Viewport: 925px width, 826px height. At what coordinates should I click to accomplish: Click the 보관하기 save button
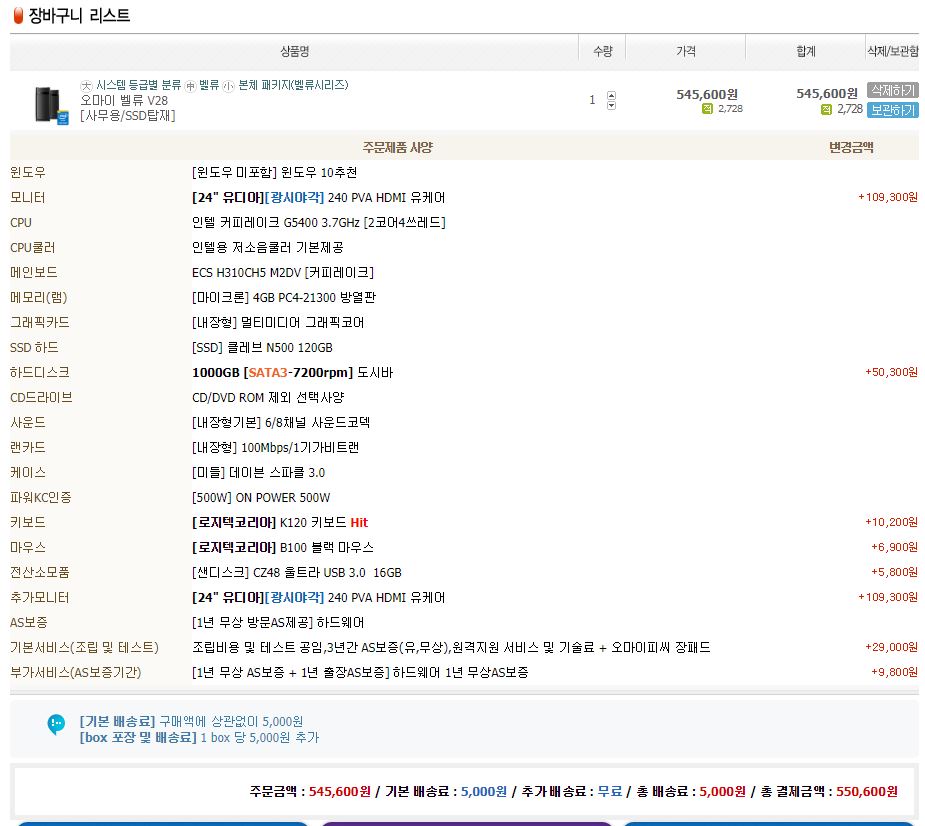point(892,110)
